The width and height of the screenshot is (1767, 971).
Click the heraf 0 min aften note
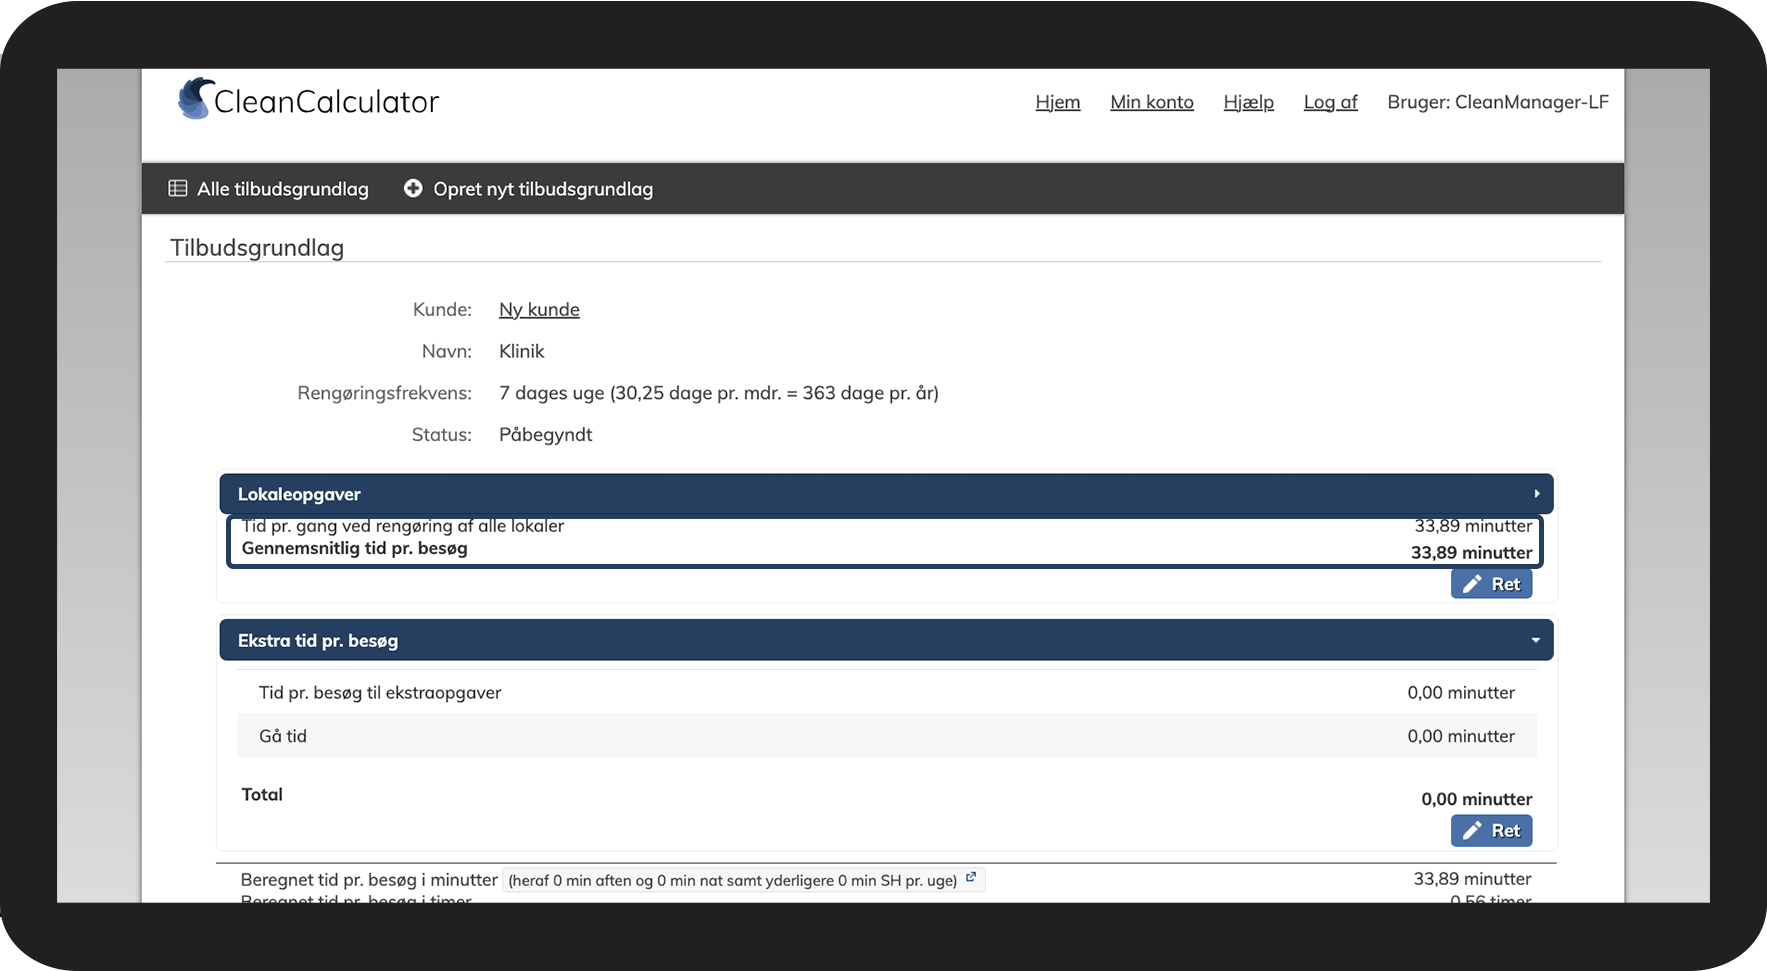pos(733,881)
